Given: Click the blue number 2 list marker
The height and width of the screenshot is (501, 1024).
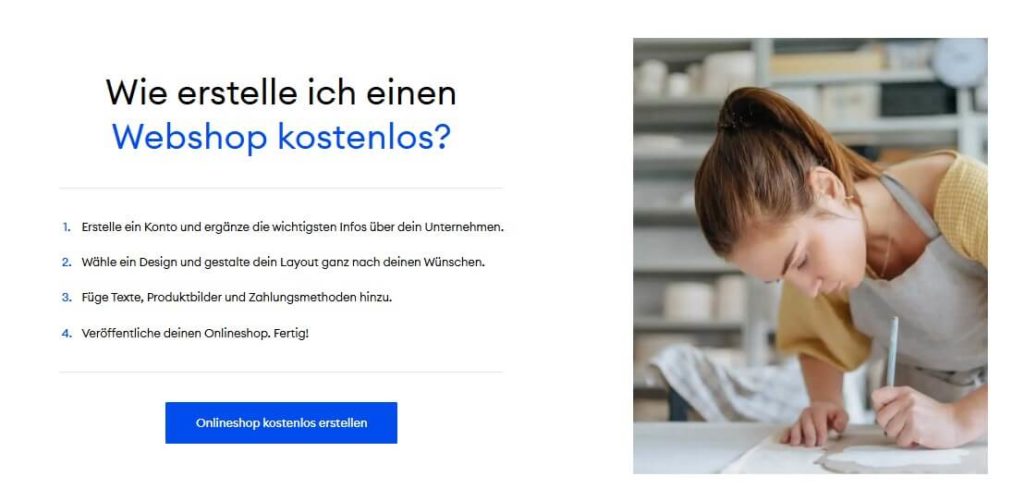Looking at the screenshot, I should tap(66, 263).
